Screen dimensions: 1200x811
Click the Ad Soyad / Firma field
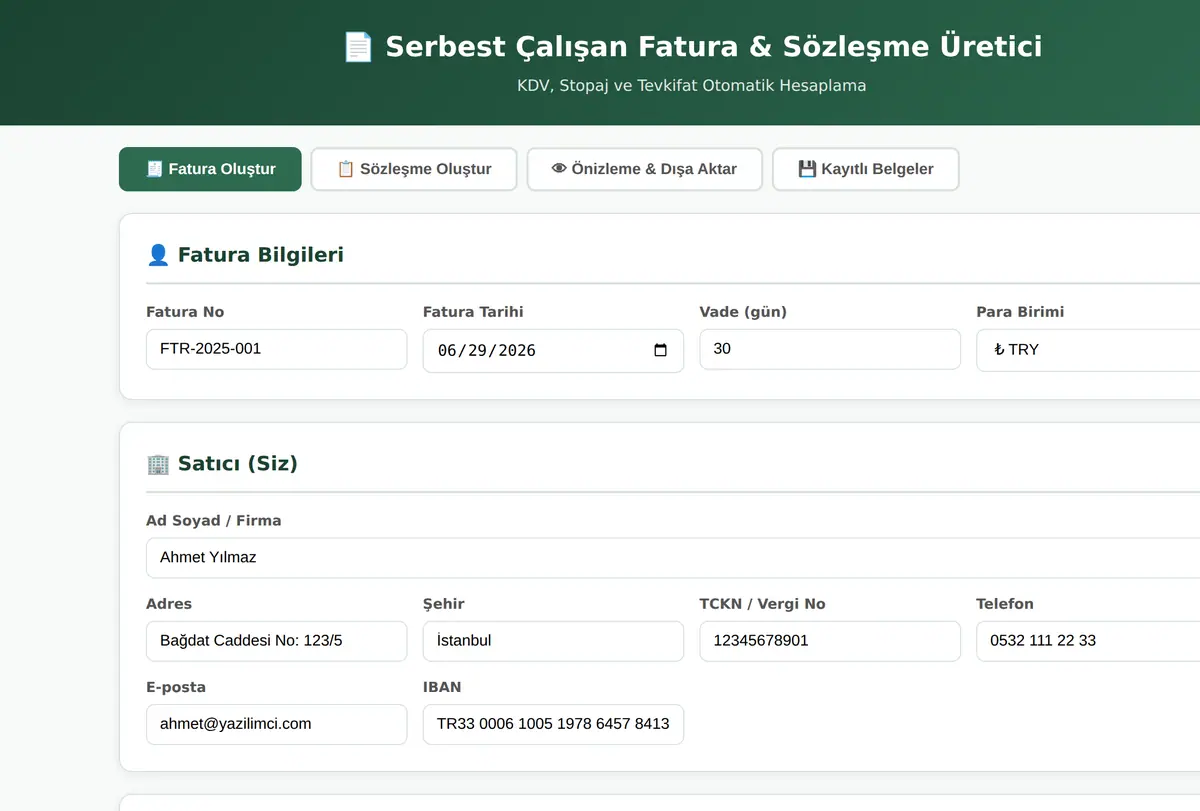tap(673, 557)
